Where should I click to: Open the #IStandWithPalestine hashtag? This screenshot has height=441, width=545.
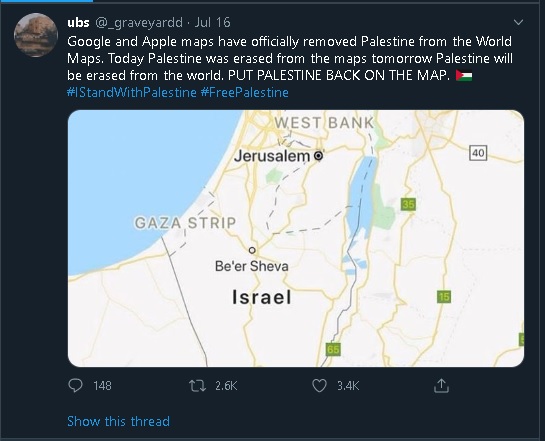[x=132, y=92]
